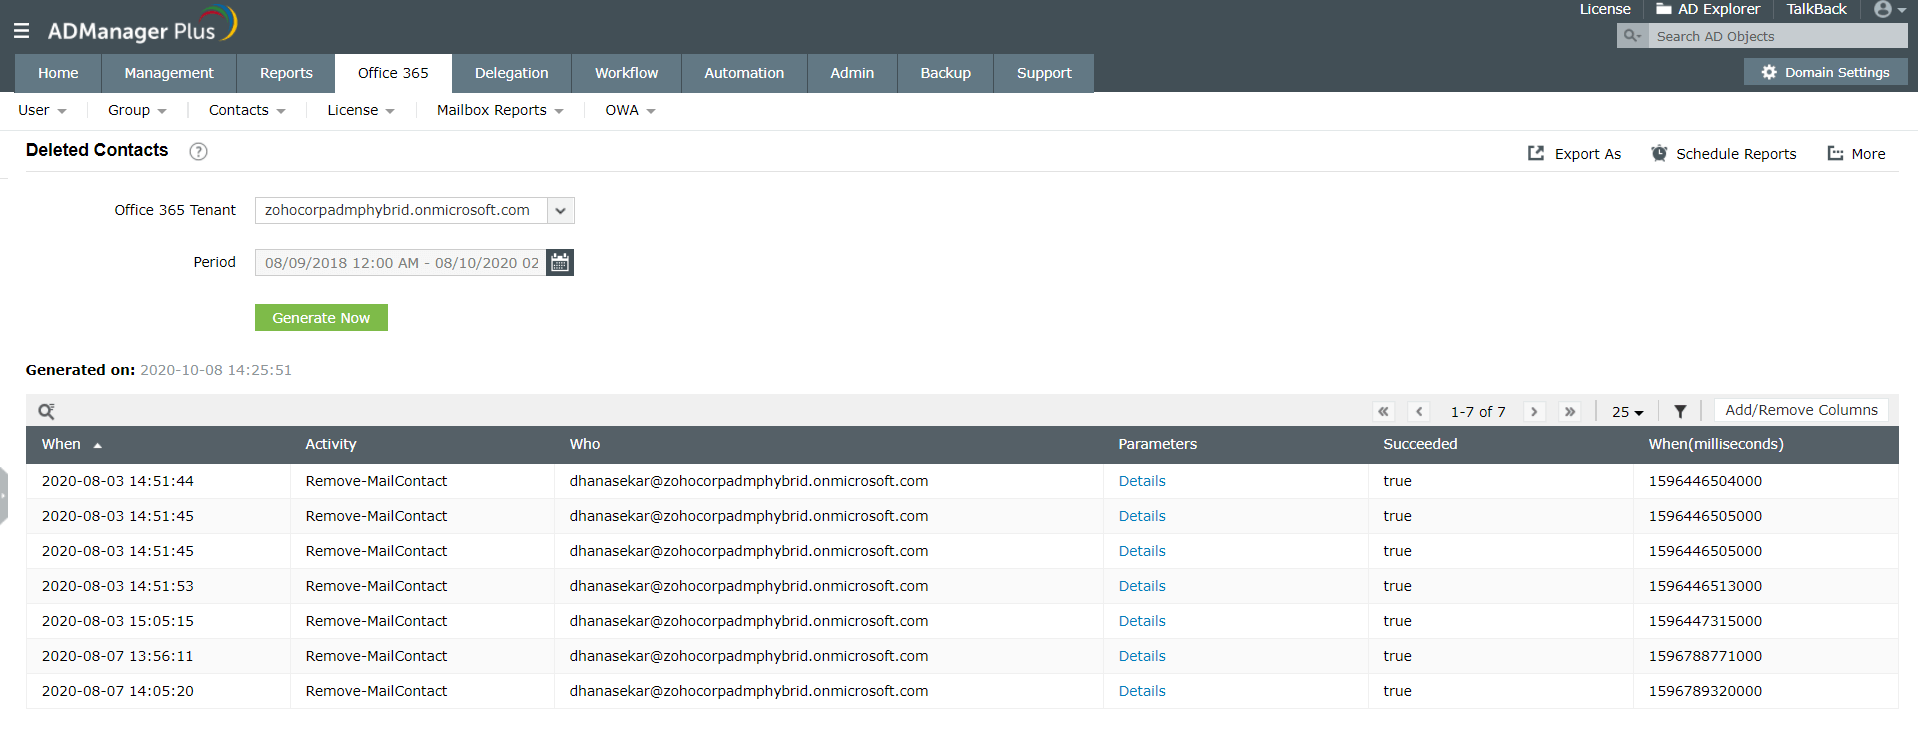Open Details for the 14:51:44 entry
This screenshot has width=1918, height=729.
point(1142,481)
